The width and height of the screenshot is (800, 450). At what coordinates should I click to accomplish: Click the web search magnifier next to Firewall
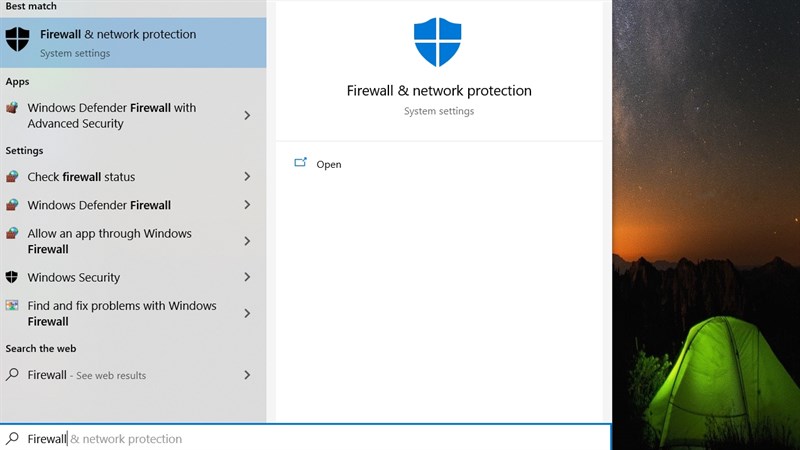tap(12, 374)
